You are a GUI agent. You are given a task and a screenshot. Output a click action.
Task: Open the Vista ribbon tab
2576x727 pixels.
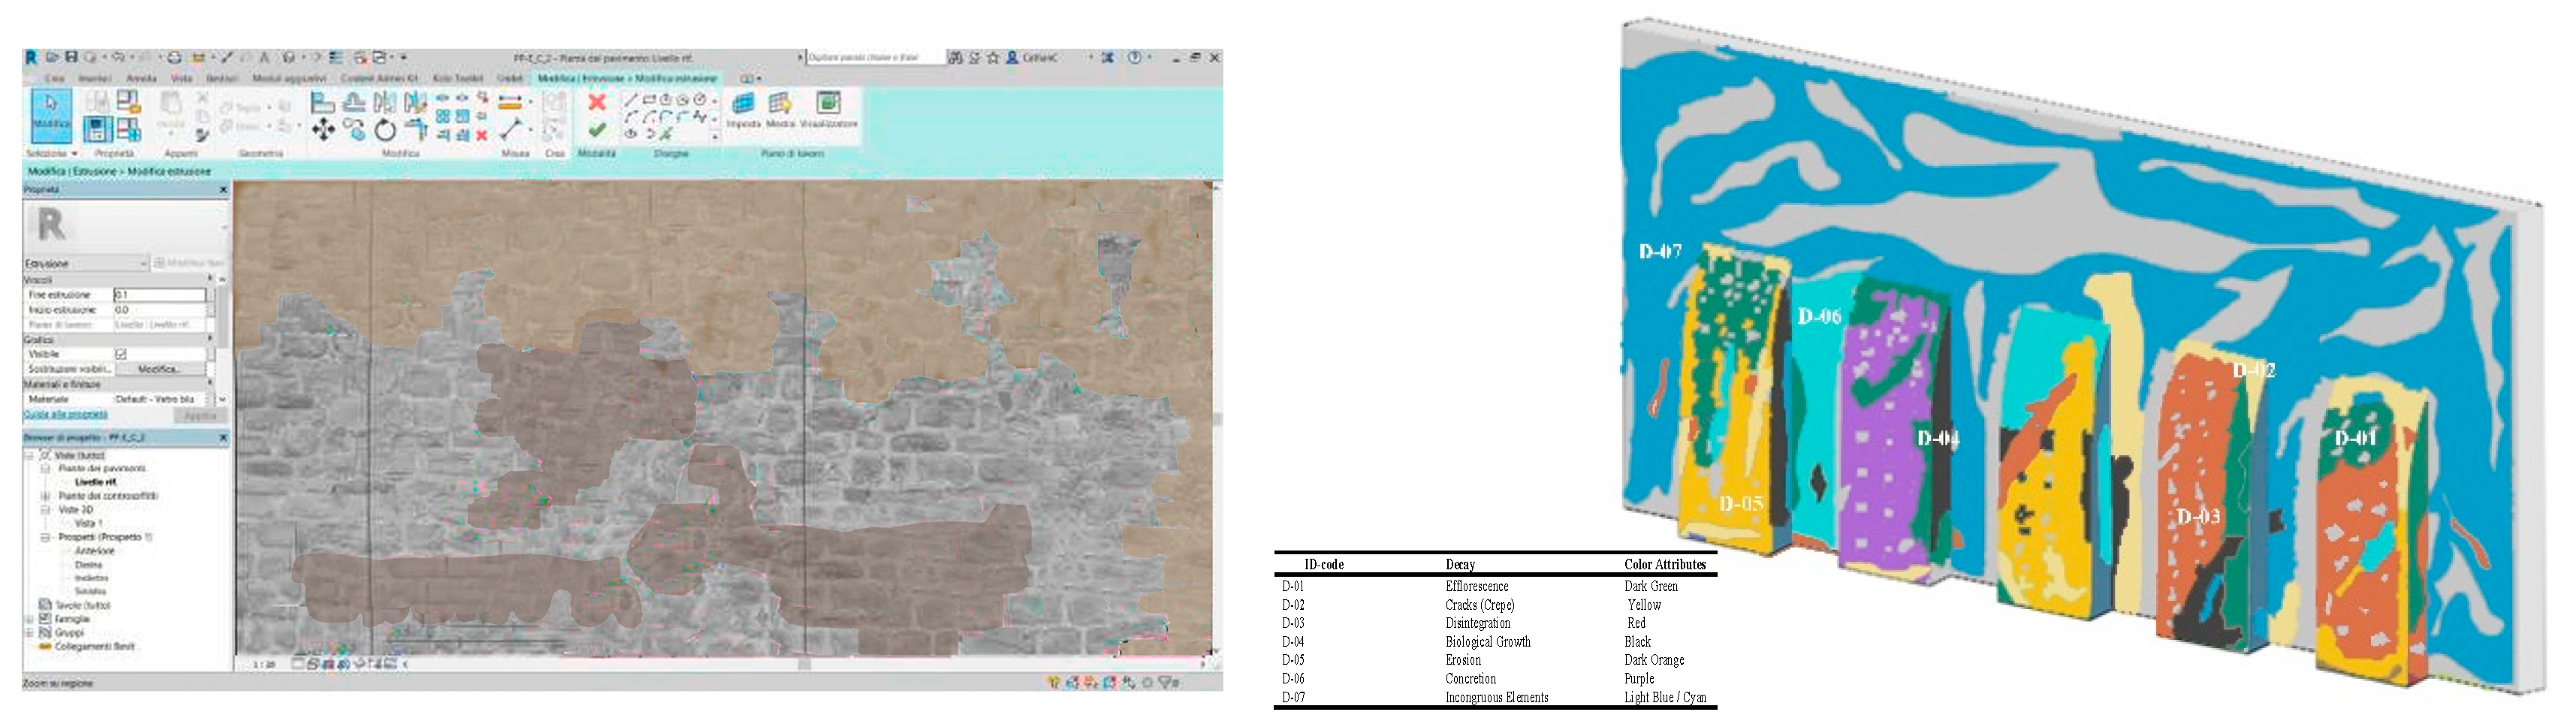tap(181, 78)
